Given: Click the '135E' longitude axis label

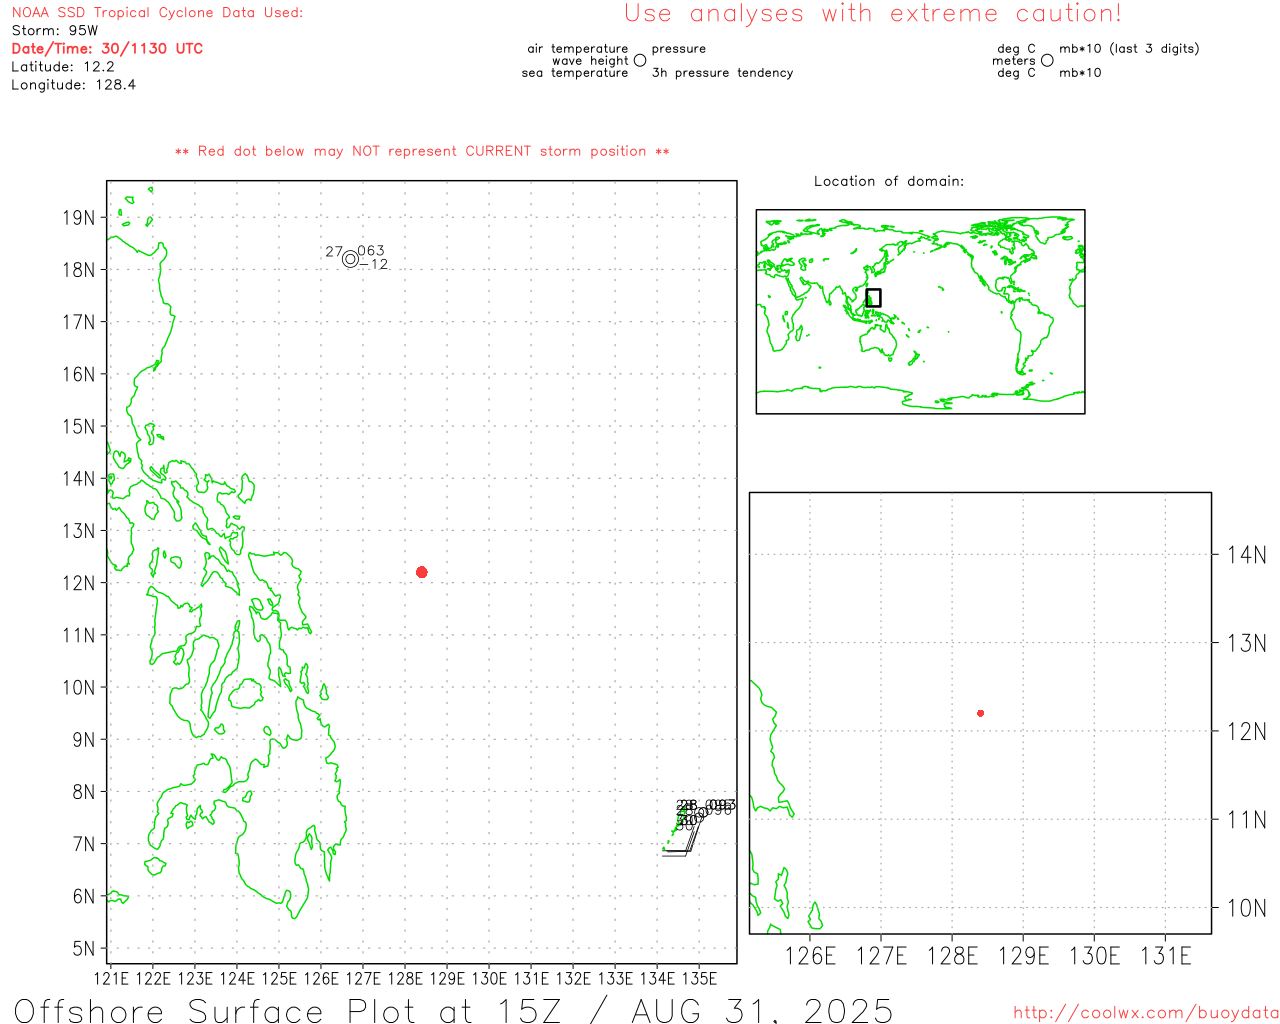Looking at the screenshot, I should point(699,979).
